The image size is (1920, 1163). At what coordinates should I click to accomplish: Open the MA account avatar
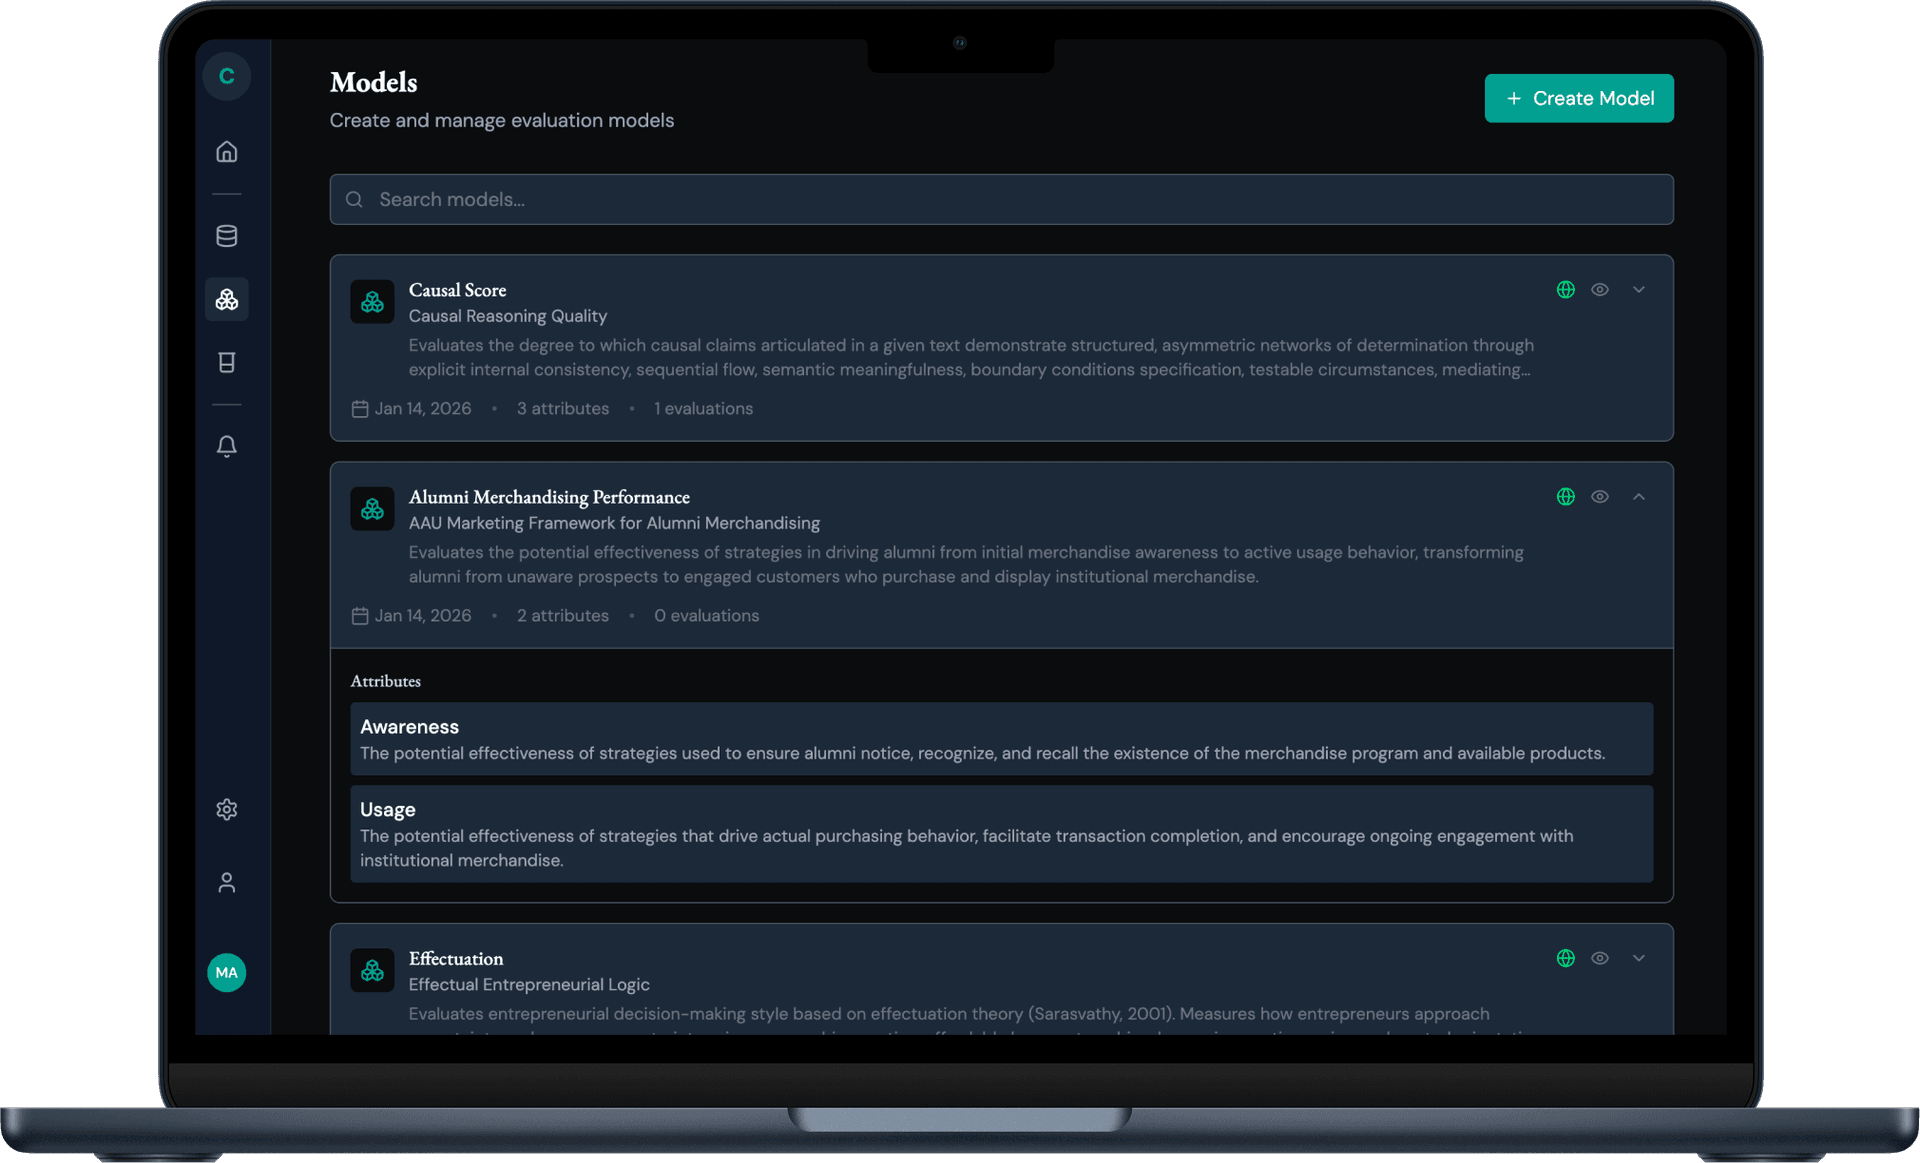226,972
